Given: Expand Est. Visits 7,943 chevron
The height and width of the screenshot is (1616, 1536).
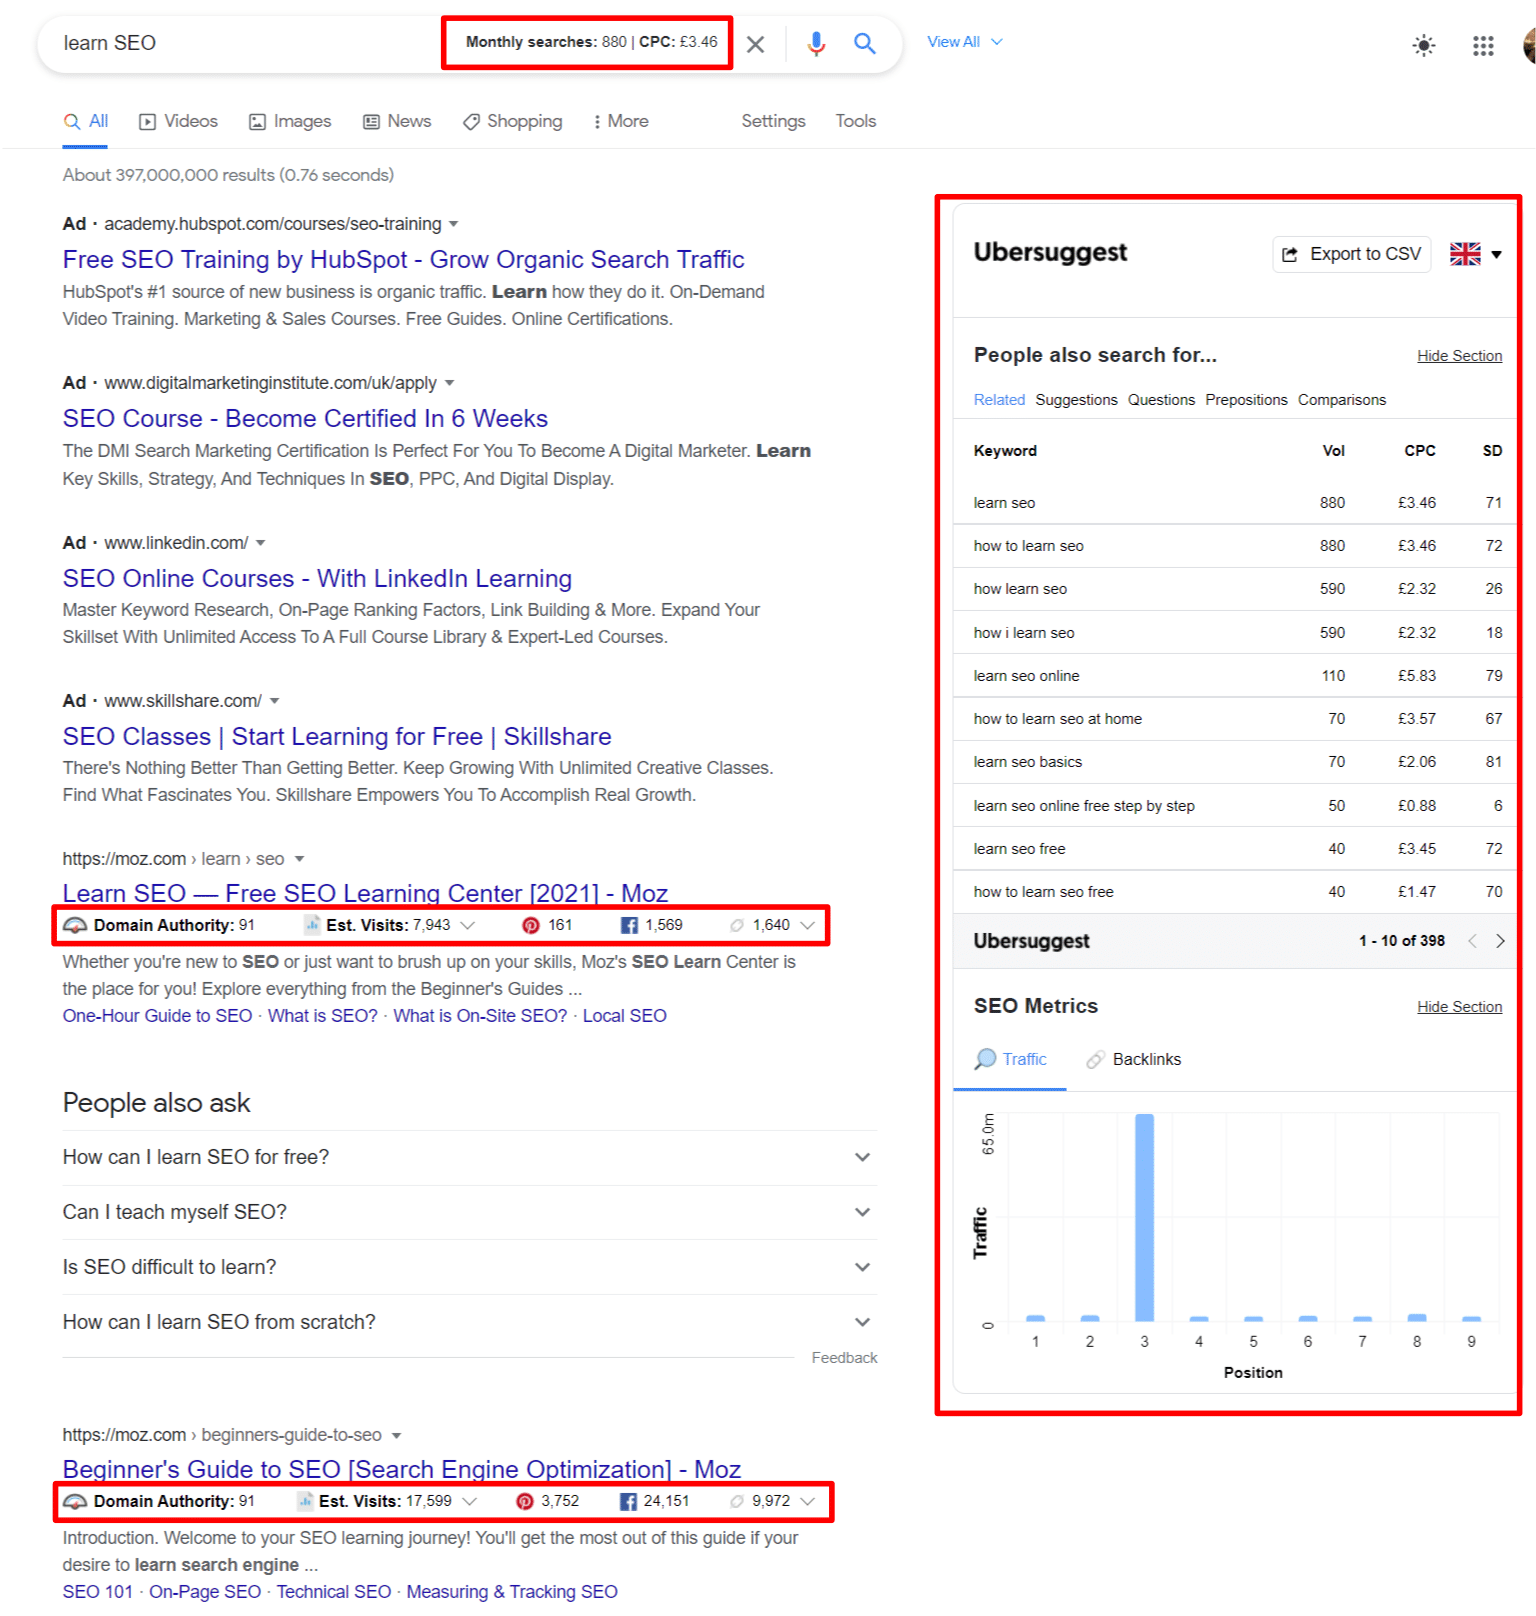Looking at the screenshot, I should [467, 926].
